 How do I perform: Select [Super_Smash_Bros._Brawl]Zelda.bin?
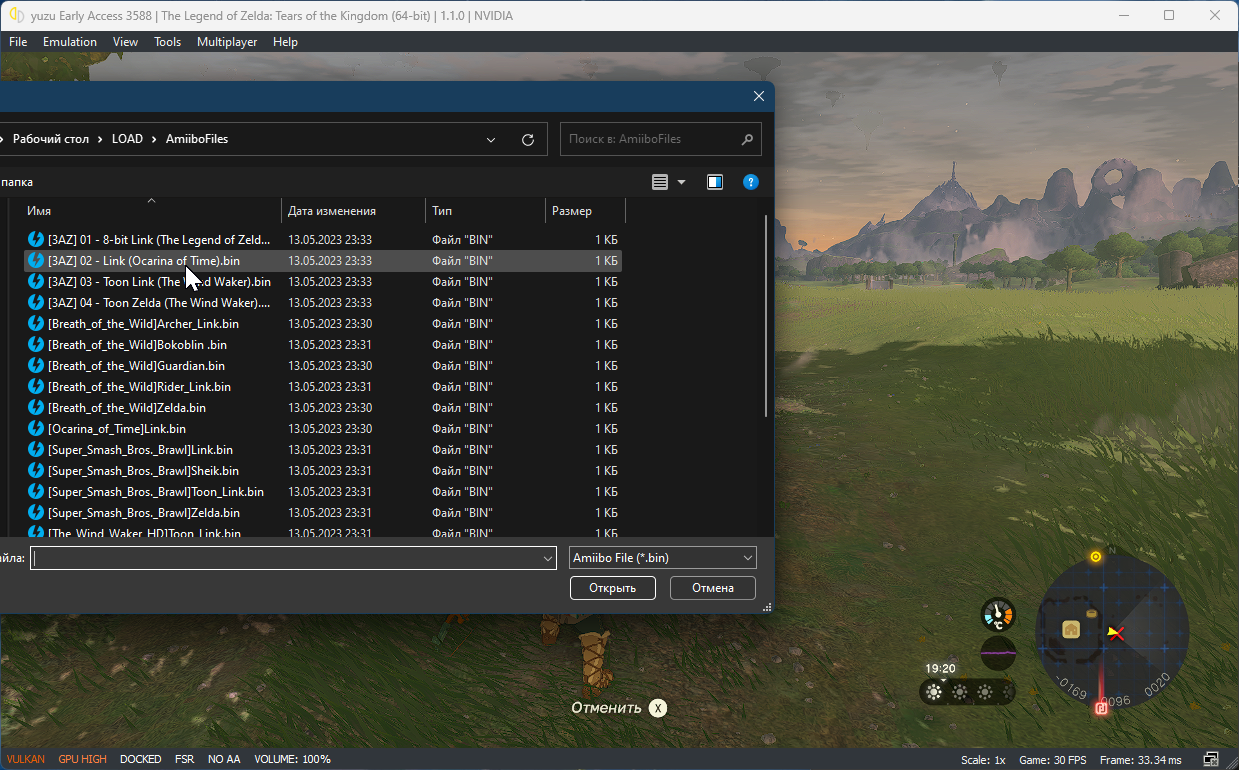323,513
